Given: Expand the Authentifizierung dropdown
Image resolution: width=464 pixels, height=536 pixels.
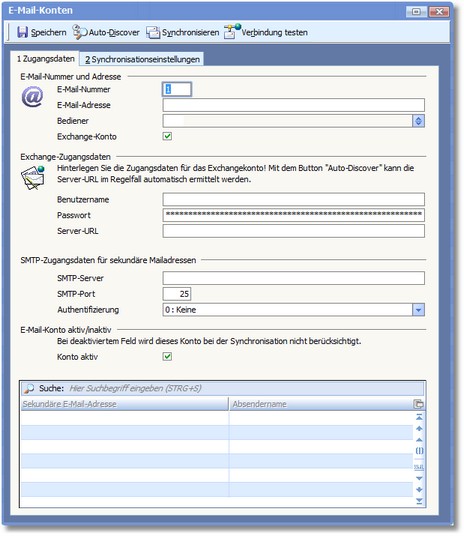Looking at the screenshot, I should pos(419,310).
